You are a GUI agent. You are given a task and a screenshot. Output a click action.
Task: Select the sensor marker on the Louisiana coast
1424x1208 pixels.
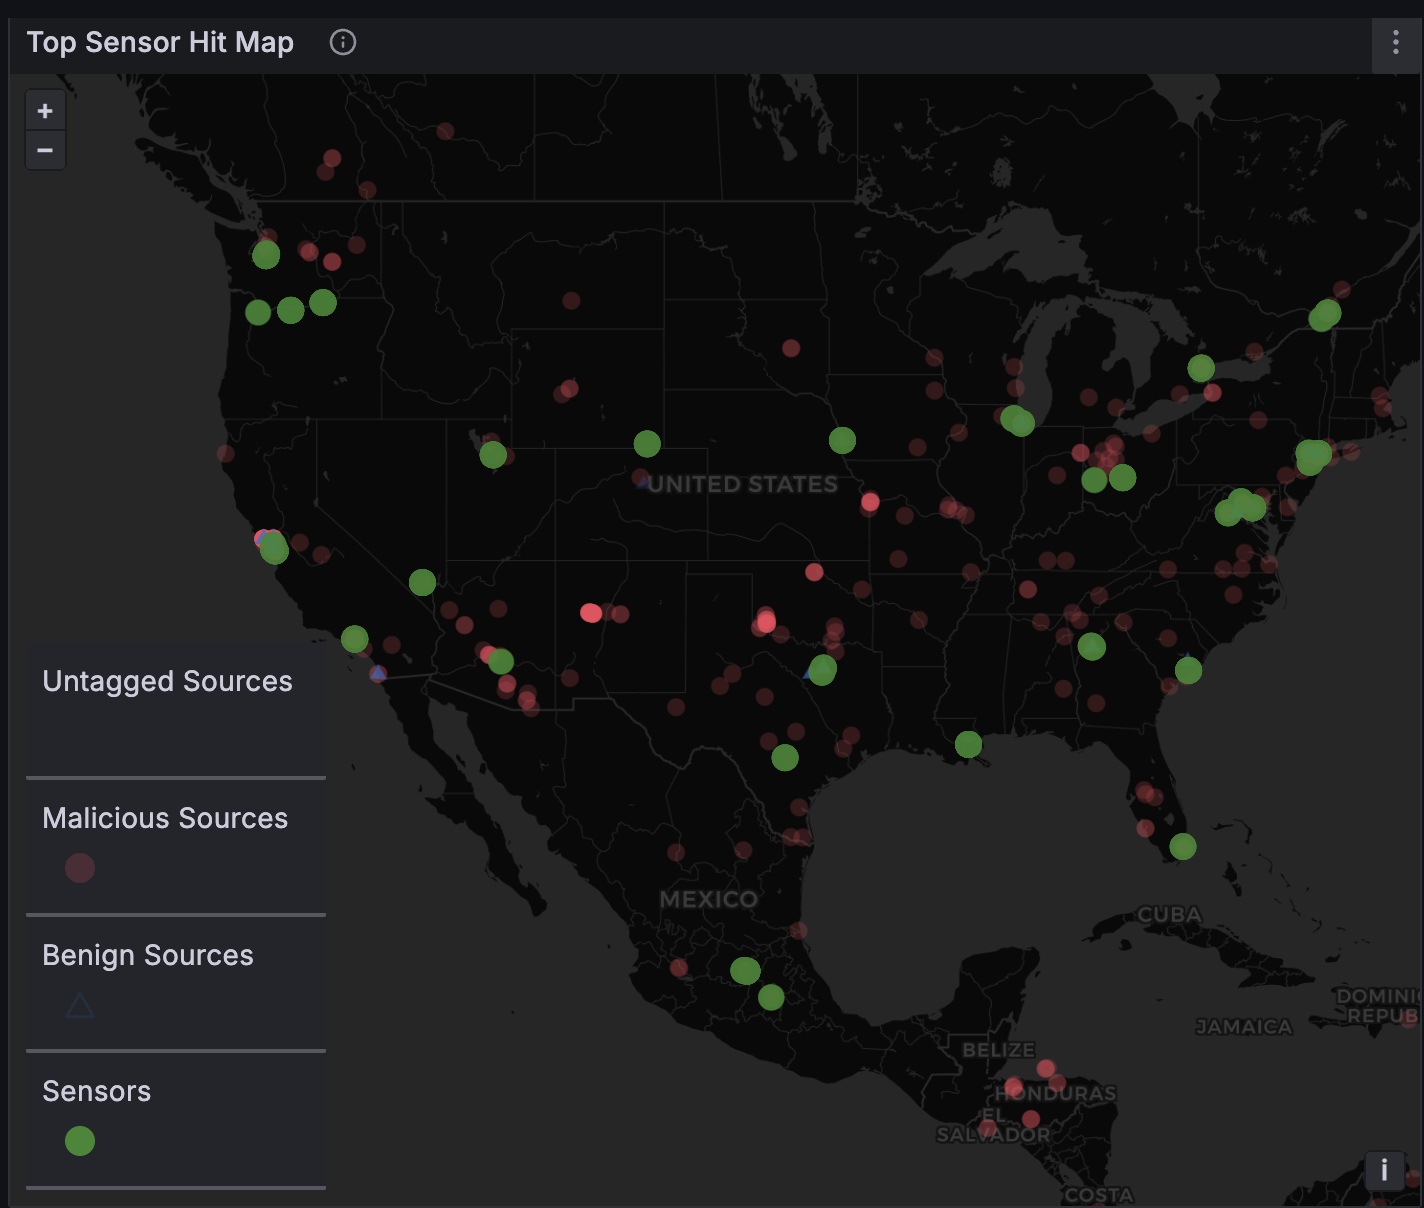[968, 744]
